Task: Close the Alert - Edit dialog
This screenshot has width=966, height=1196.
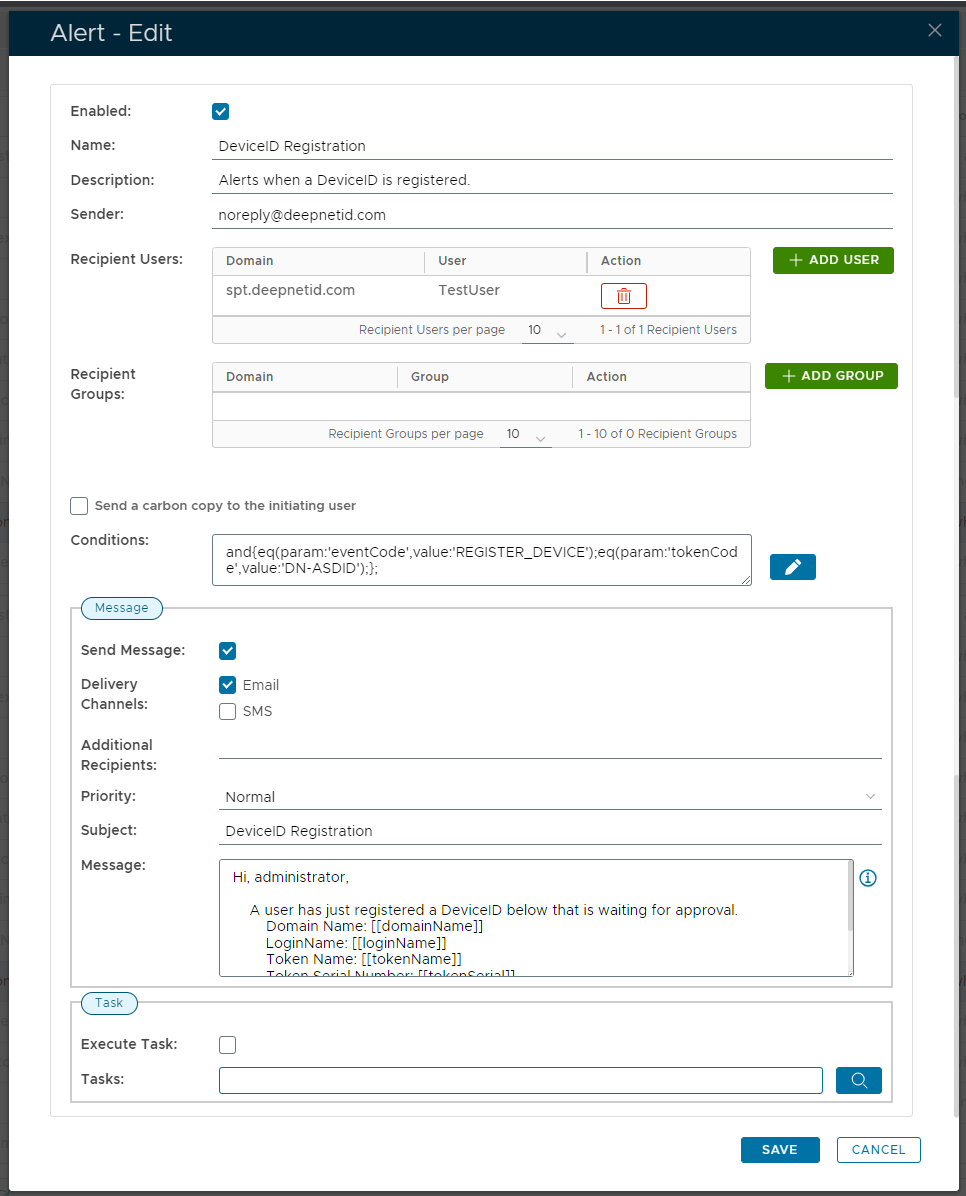Action: pyautogui.click(x=935, y=30)
